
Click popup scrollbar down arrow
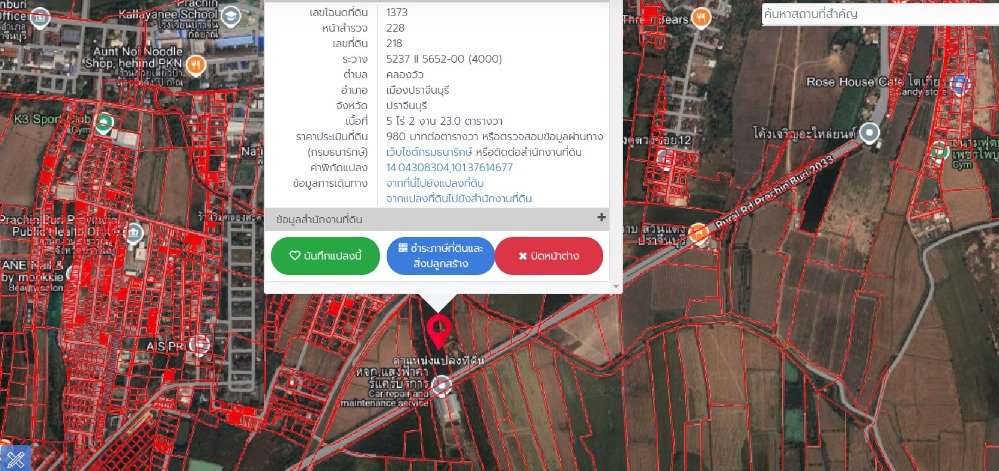(x=616, y=287)
